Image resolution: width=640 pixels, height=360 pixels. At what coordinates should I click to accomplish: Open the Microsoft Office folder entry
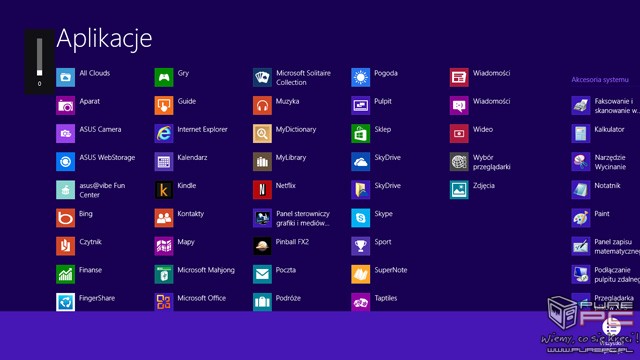(164, 302)
